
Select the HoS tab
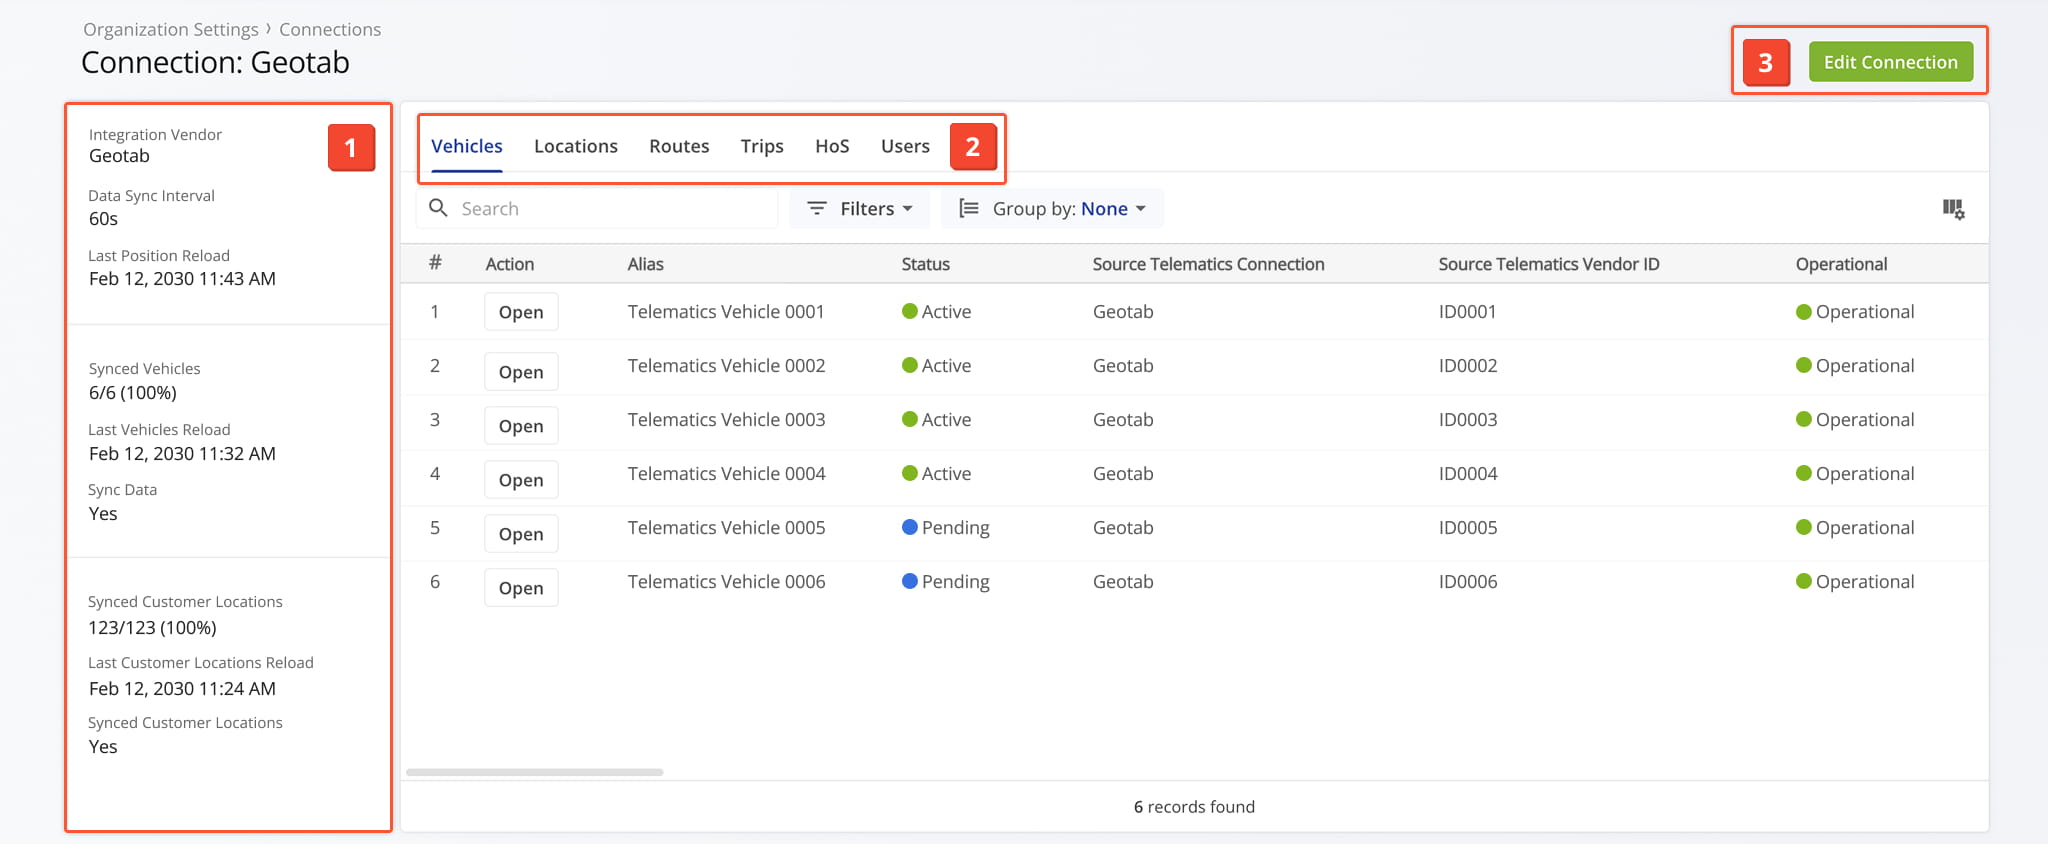pyautogui.click(x=831, y=146)
